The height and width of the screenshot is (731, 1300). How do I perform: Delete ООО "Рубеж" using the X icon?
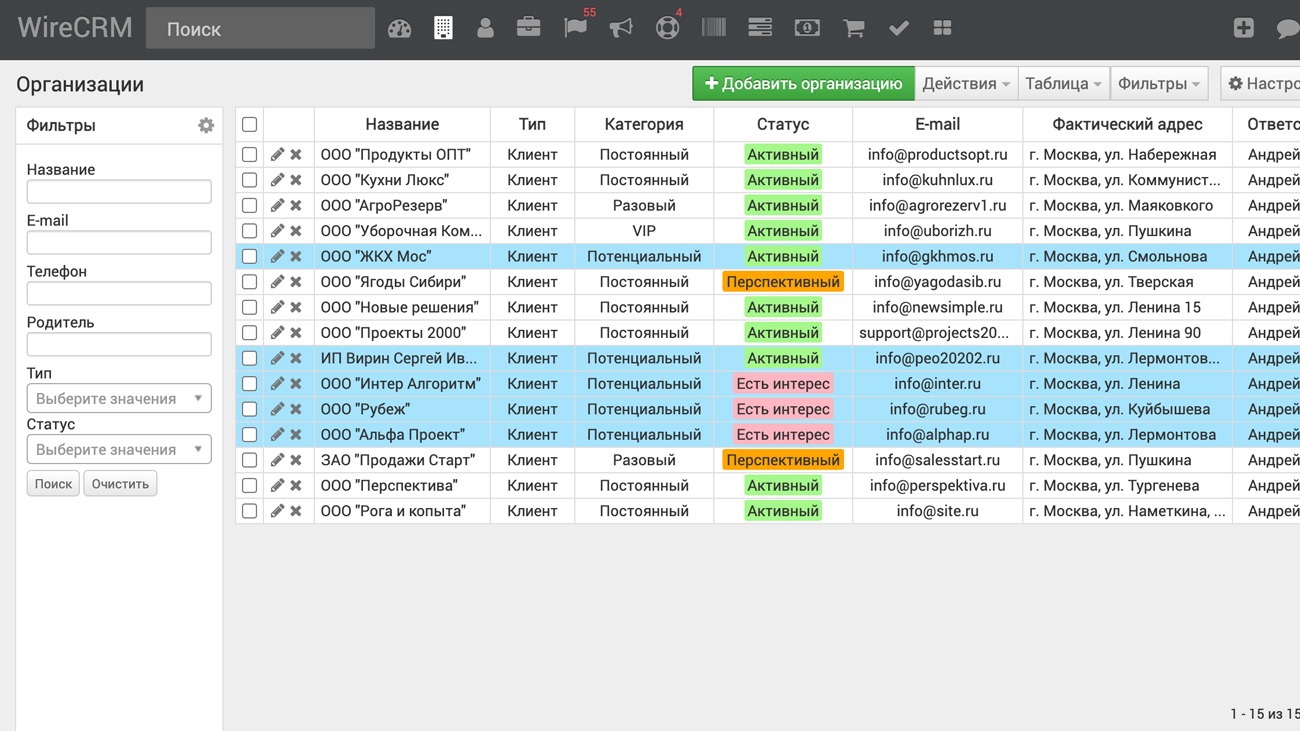pos(296,409)
